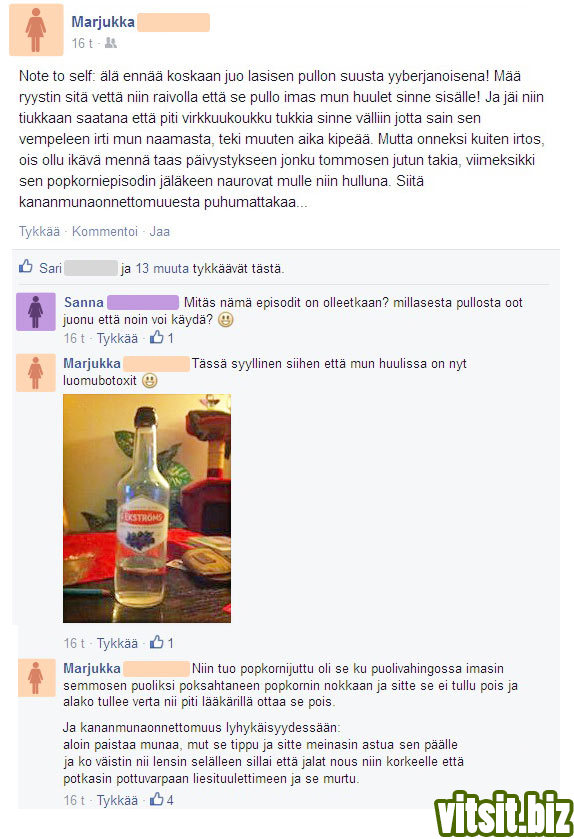Open the Marjukka author name link in post header
Viewport: 574px width, 839px height.
click(x=103, y=22)
